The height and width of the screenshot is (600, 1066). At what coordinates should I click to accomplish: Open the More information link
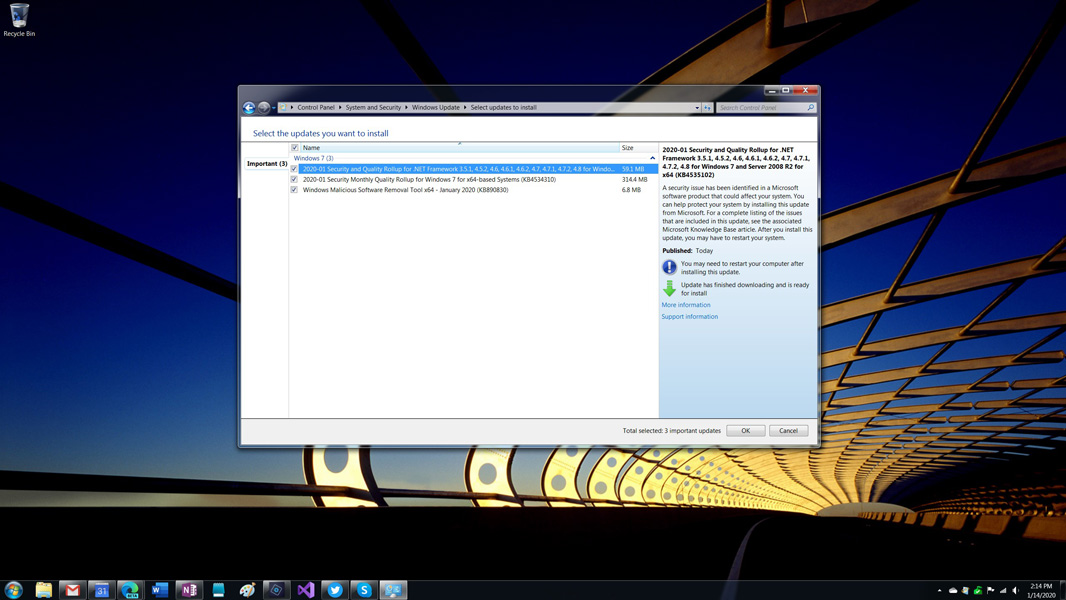pyautogui.click(x=686, y=305)
